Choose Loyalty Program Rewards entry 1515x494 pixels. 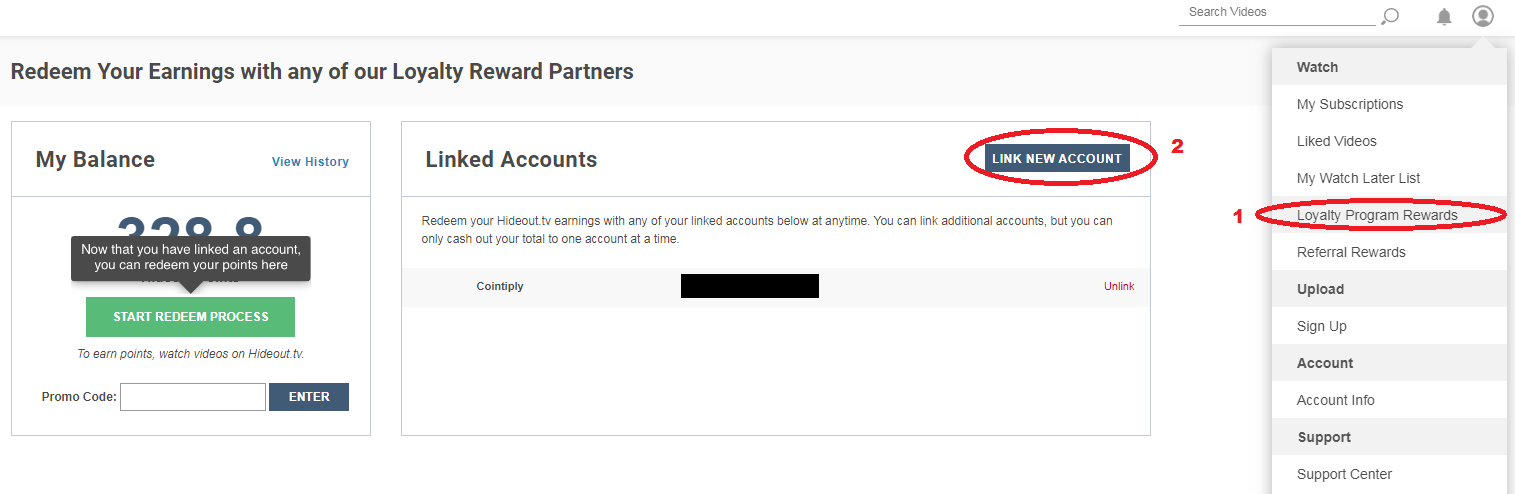tap(1377, 215)
